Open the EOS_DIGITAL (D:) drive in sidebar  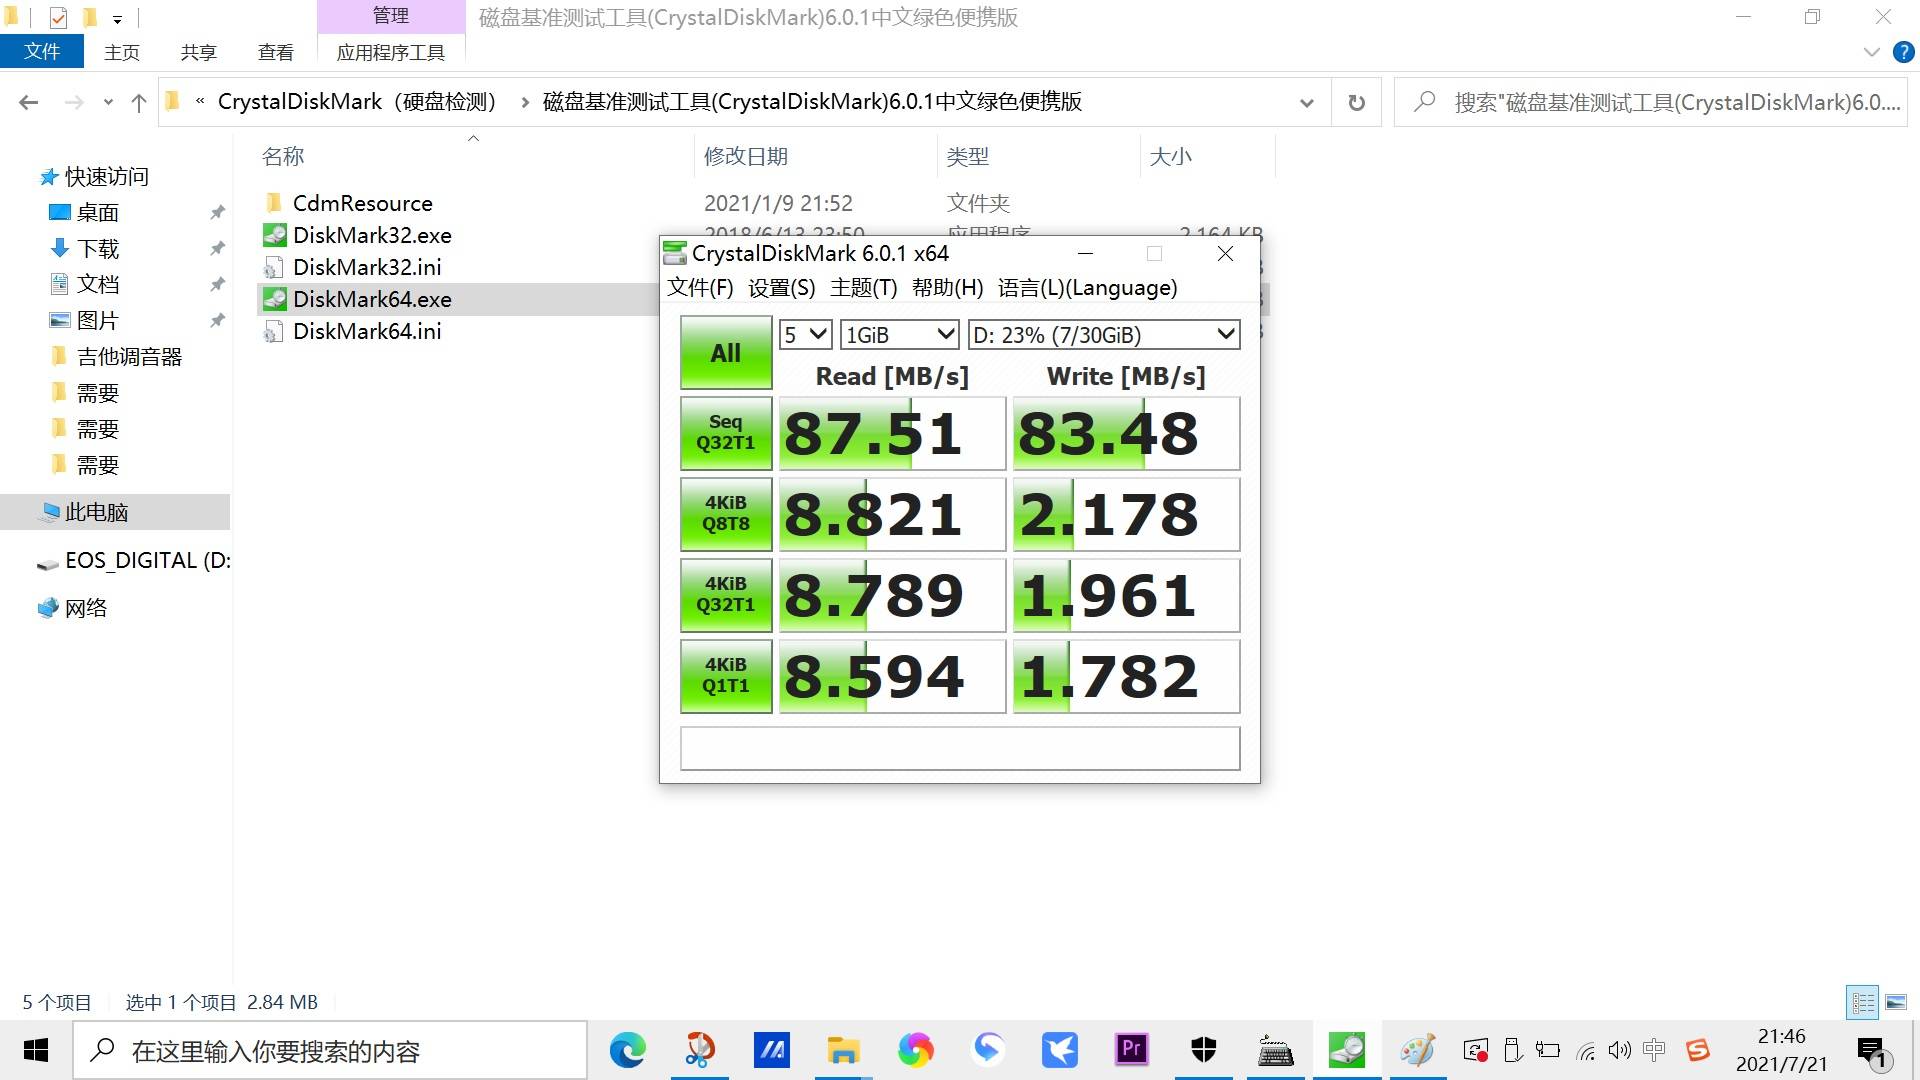click(147, 560)
